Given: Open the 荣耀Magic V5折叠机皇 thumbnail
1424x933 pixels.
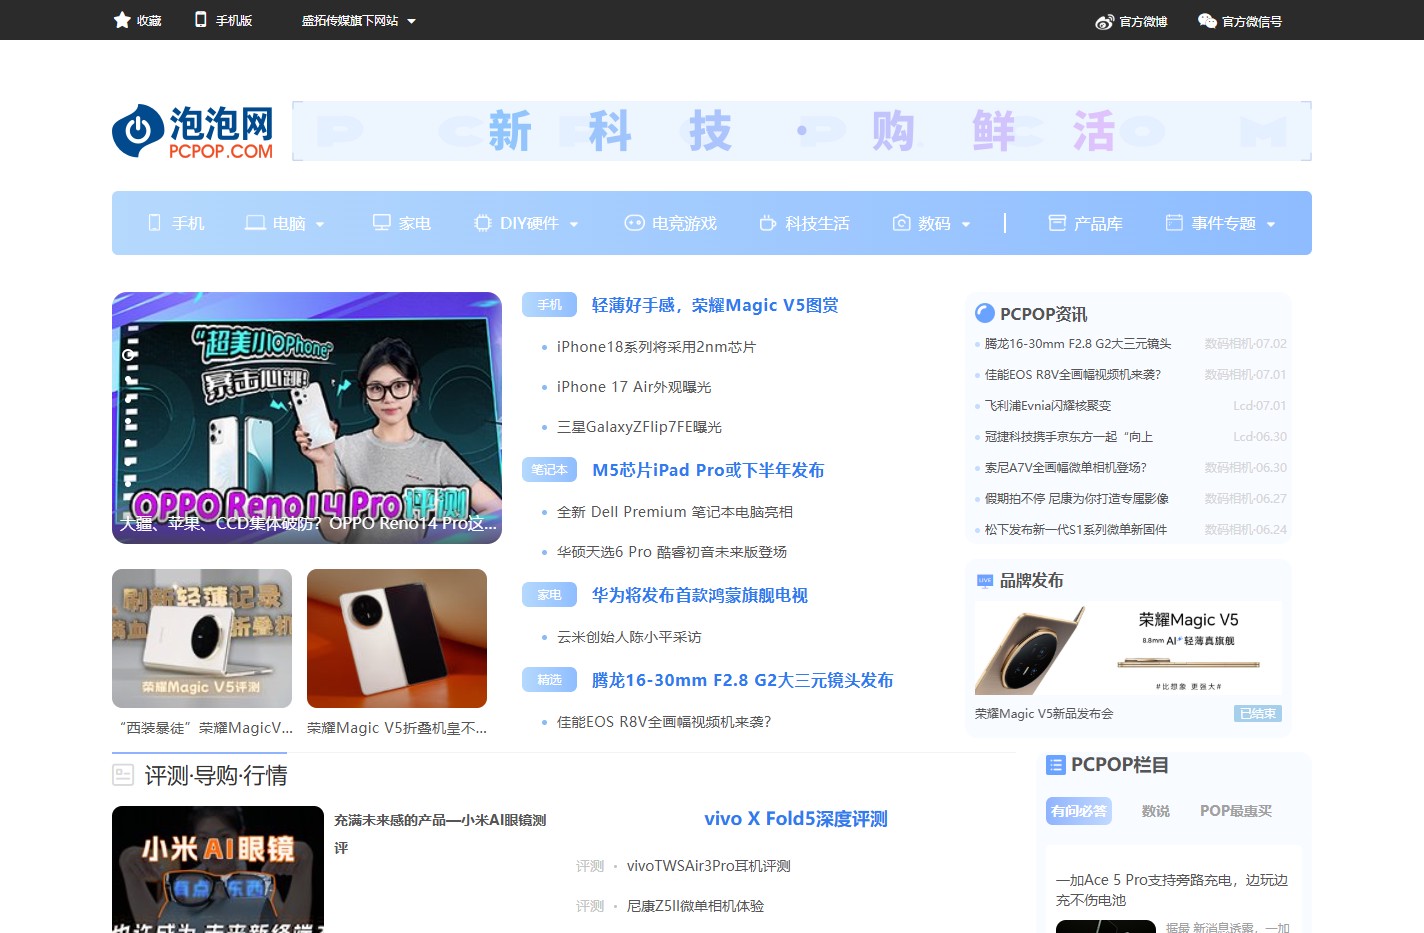Looking at the screenshot, I should tap(397, 639).
